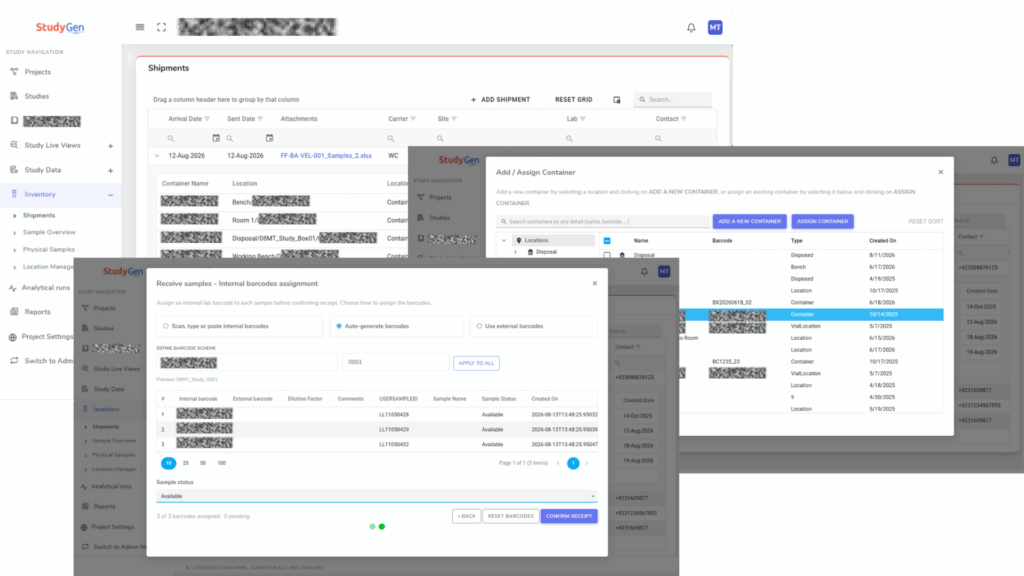Select sample row with ID LL11050429
Viewport: 1024px width, 576px height.
[x=377, y=429]
